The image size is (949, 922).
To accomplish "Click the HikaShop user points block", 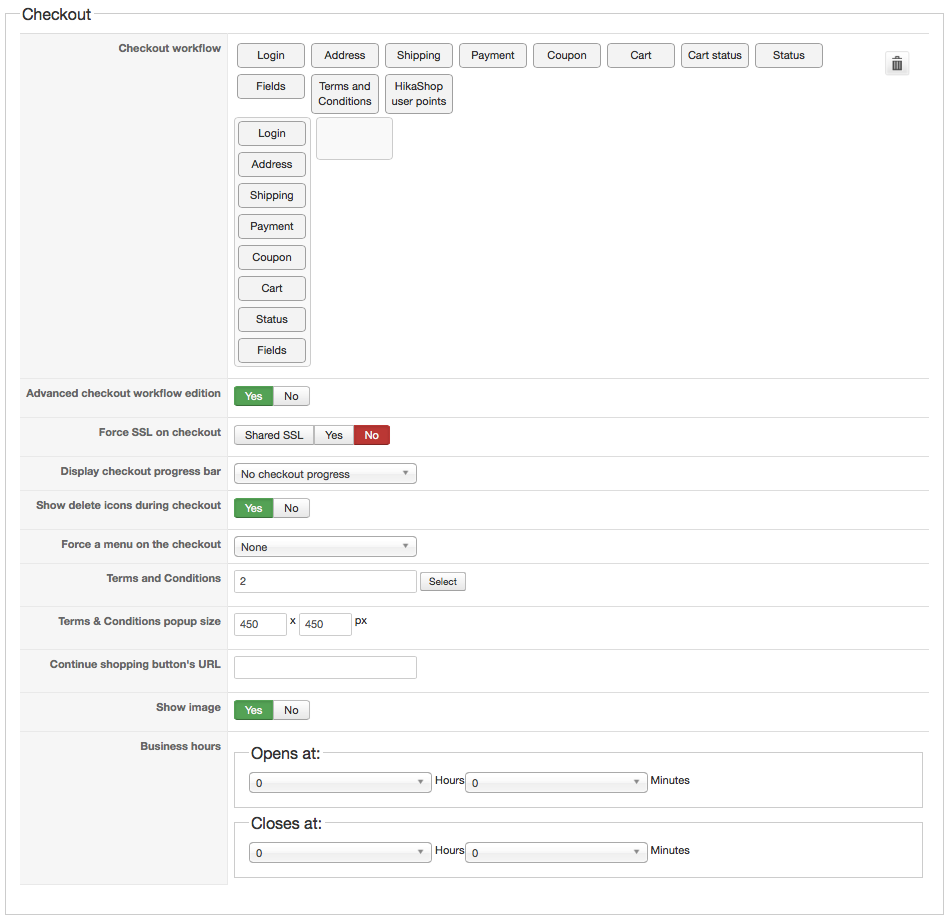I will tap(419, 94).
